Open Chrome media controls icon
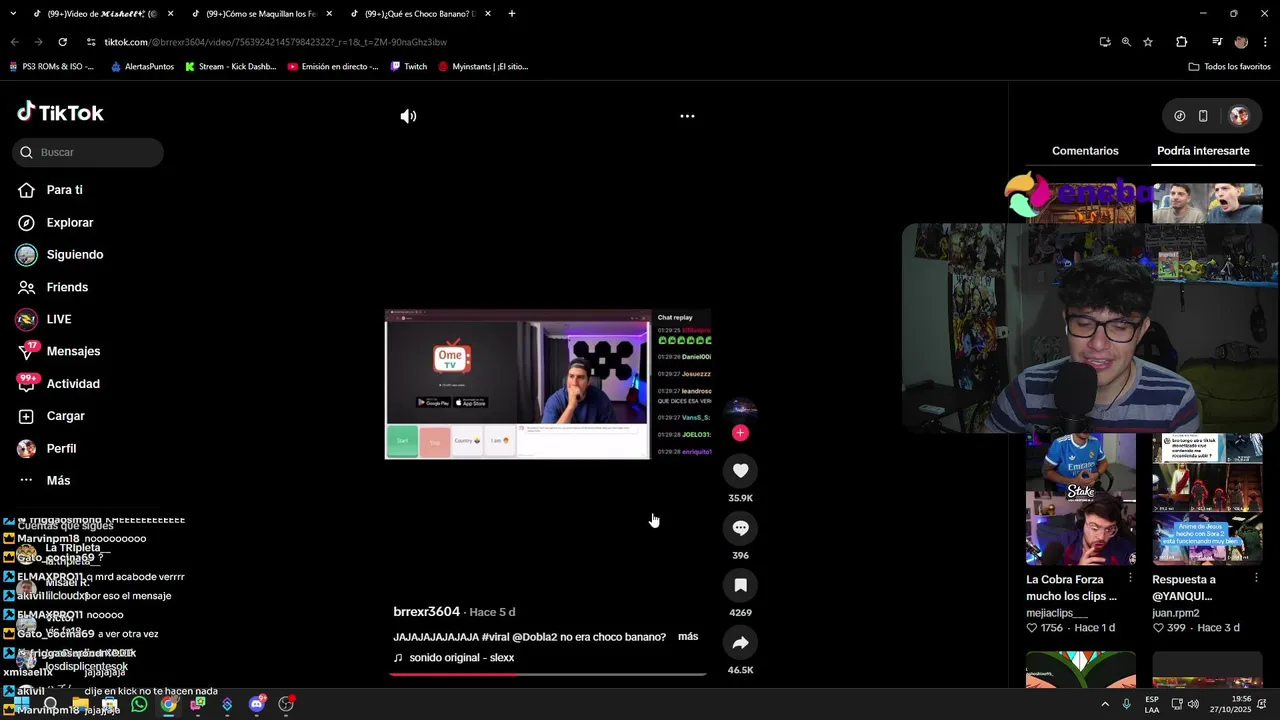Screen dimensions: 1280x720 (x=1217, y=42)
